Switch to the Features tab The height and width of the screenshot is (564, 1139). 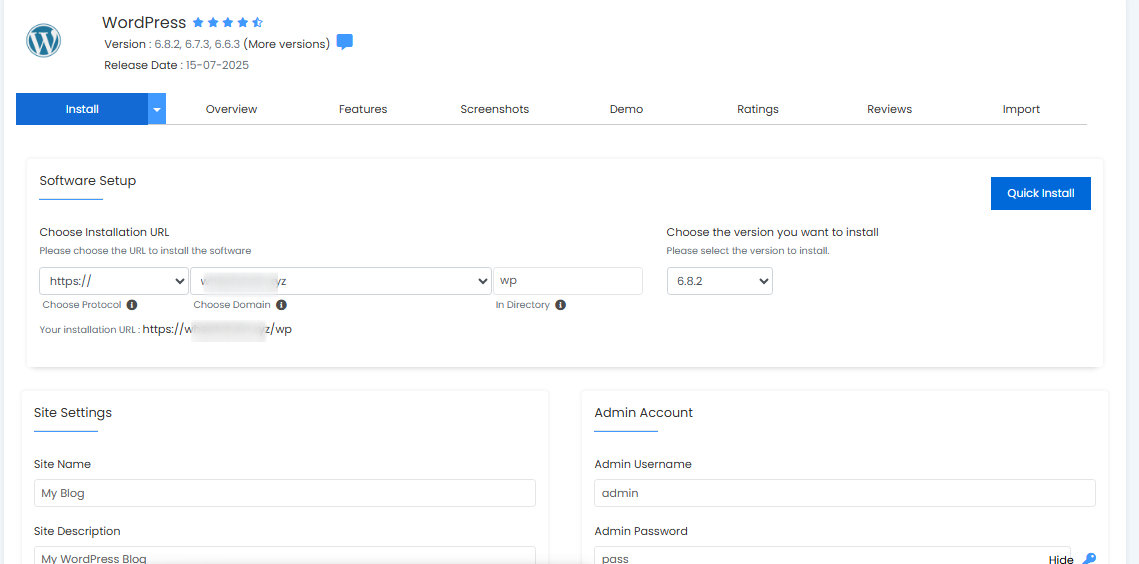coord(362,109)
